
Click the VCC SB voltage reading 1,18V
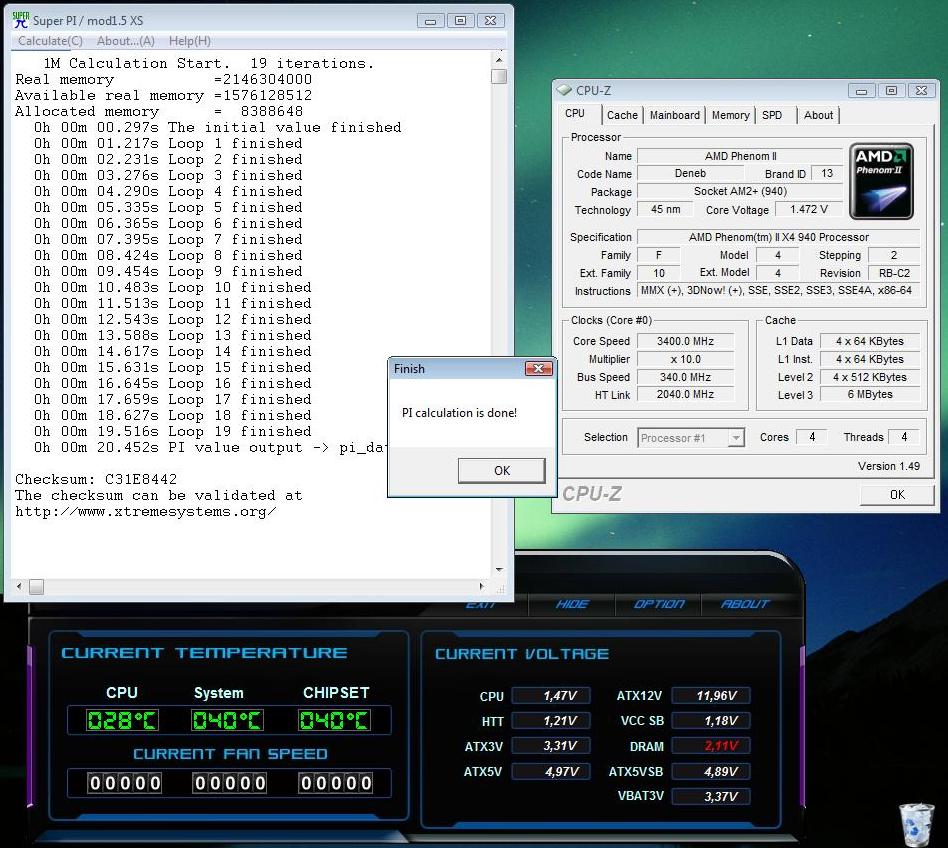(712, 720)
